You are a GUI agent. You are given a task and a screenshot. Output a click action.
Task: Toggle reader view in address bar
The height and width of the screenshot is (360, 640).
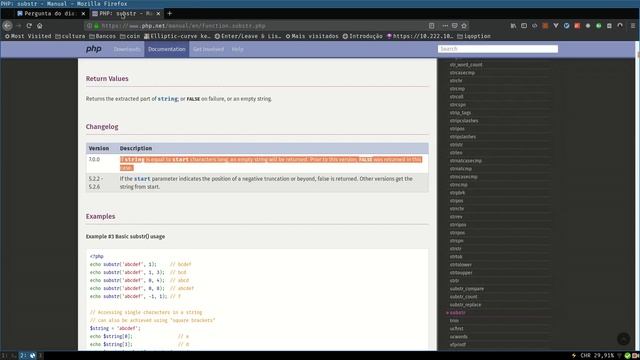coord(431,26)
